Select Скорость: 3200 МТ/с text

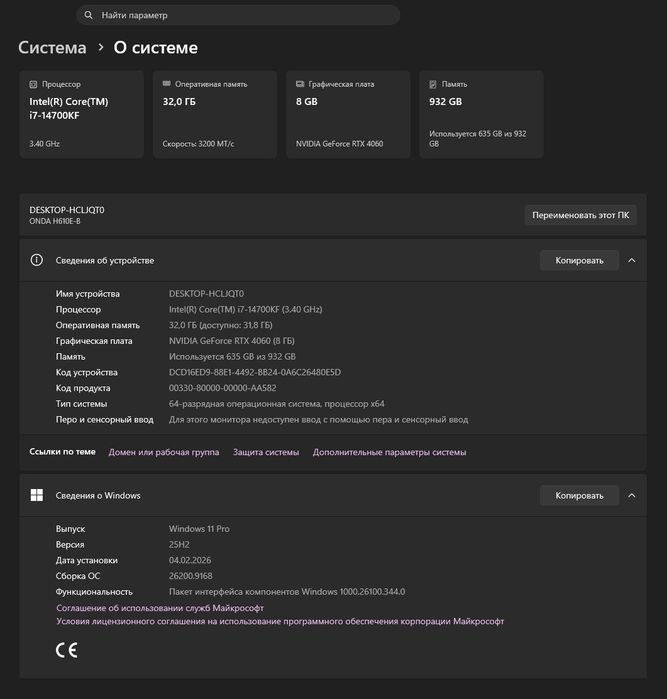pos(198,144)
